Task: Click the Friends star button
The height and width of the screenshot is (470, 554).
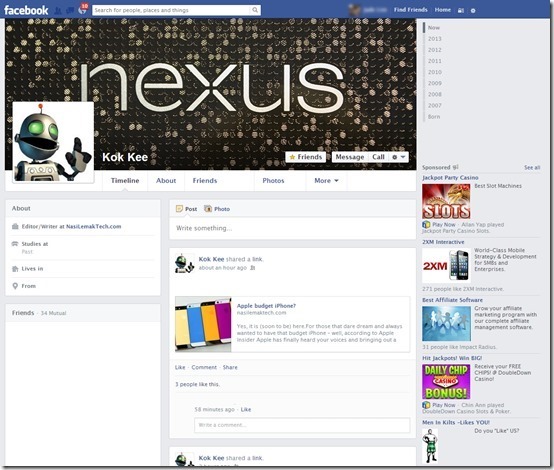Action: (306, 157)
